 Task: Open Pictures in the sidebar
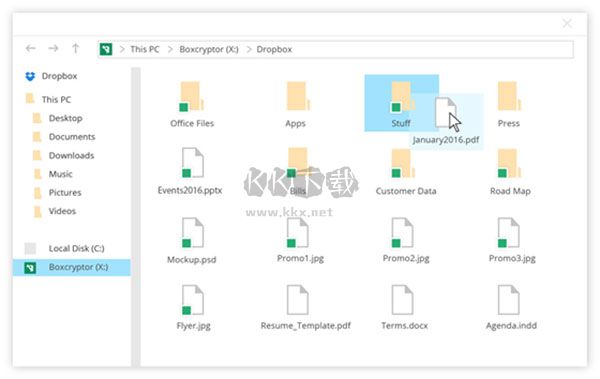pyautogui.click(x=57, y=193)
